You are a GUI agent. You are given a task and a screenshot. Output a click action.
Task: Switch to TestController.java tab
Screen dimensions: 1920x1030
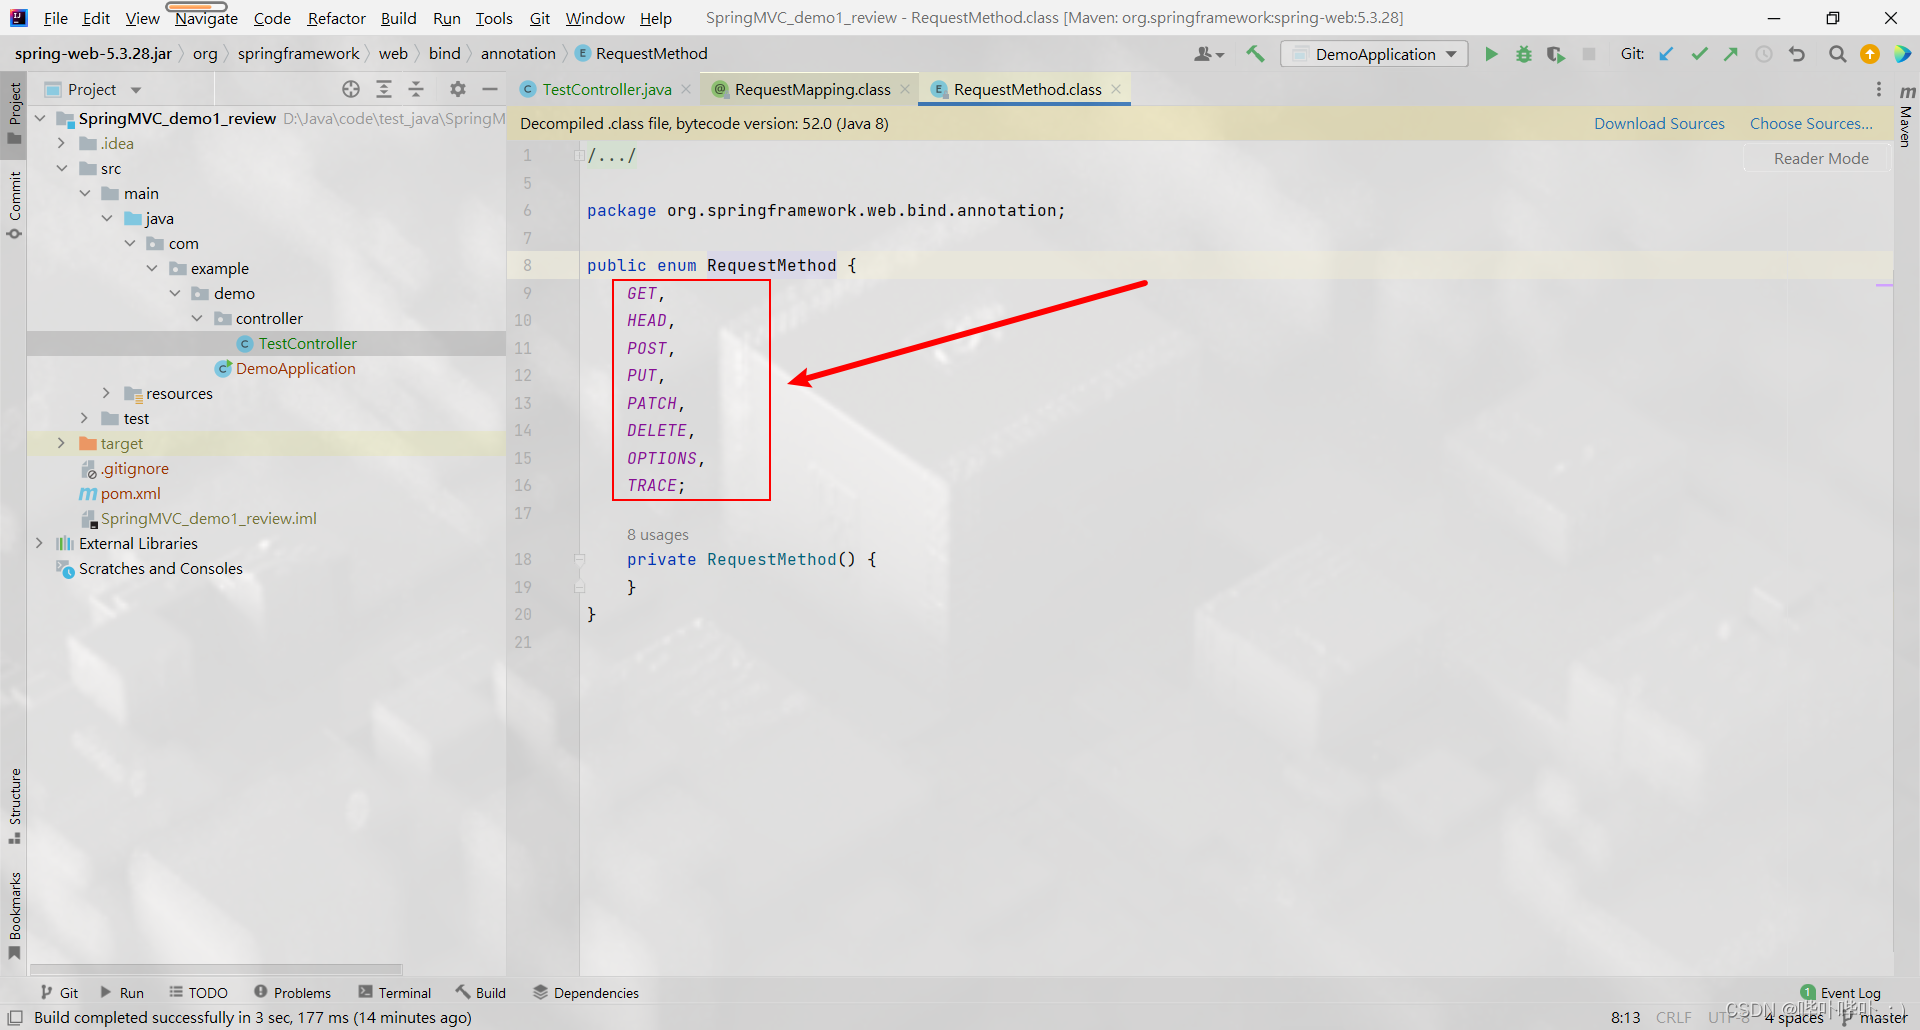click(x=606, y=89)
